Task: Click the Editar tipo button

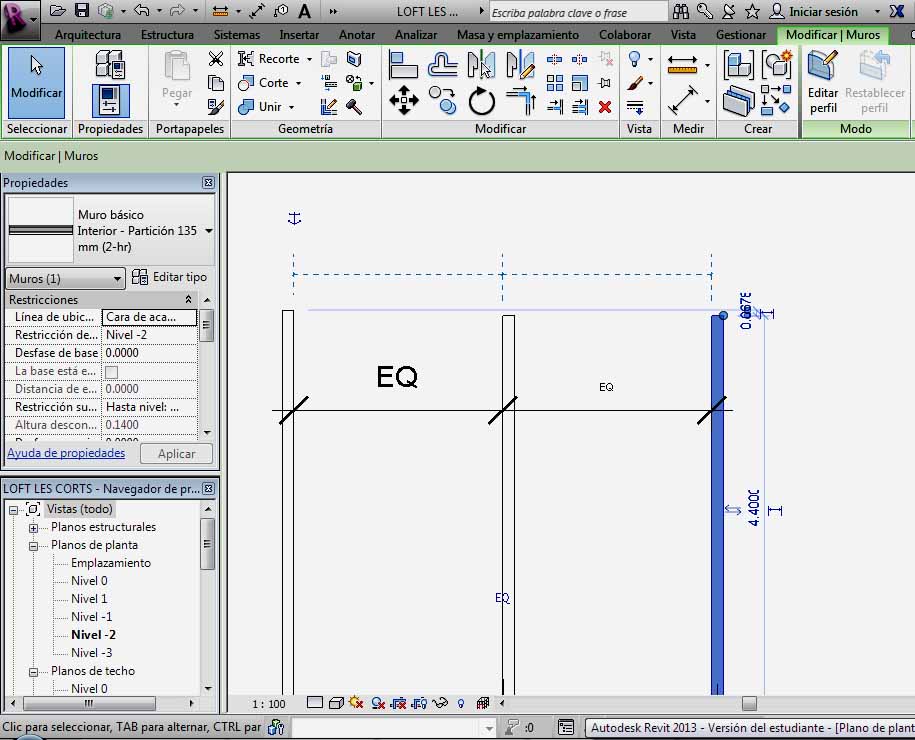Action: click(170, 277)
